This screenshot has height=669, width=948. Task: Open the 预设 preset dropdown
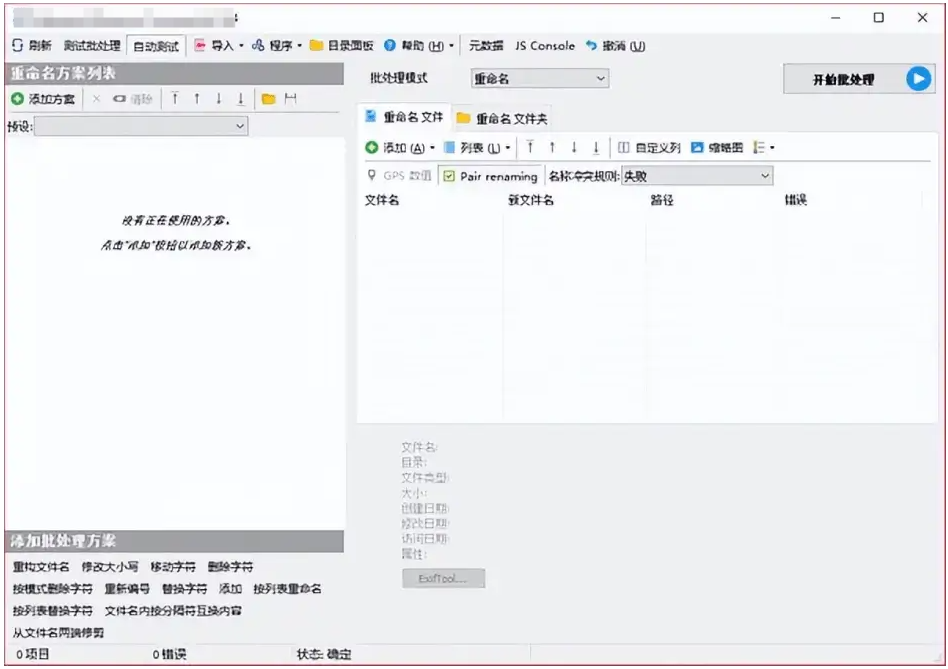[x=141, y=126]
